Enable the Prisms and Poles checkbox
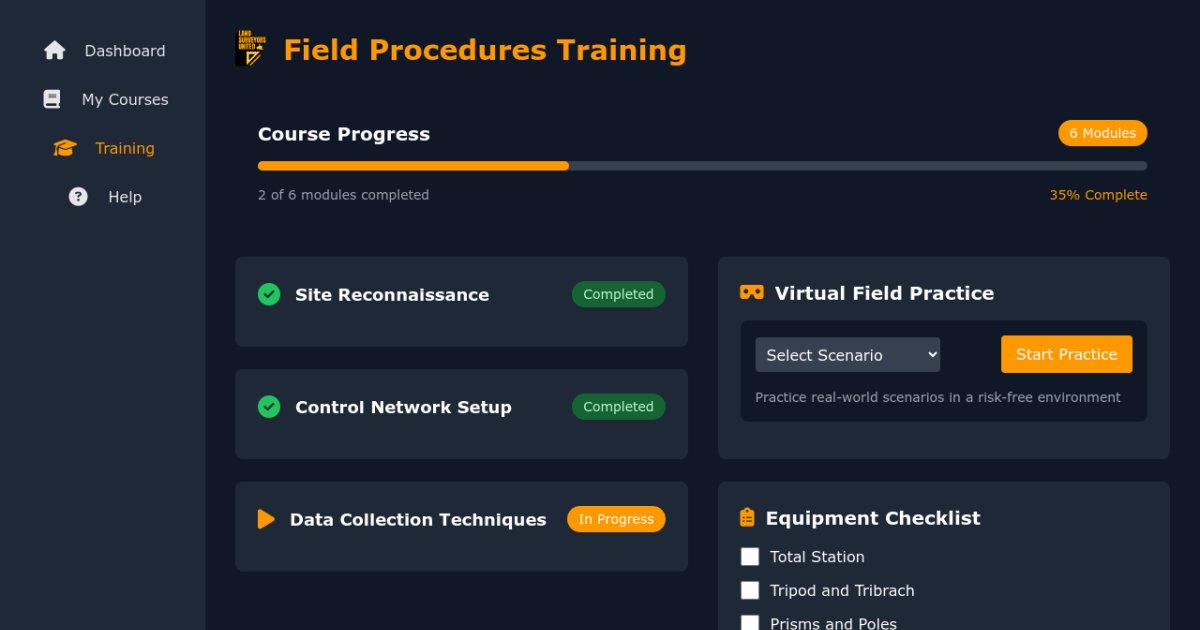This screenshot has height=630, width=1200. (x=750, y=623)
